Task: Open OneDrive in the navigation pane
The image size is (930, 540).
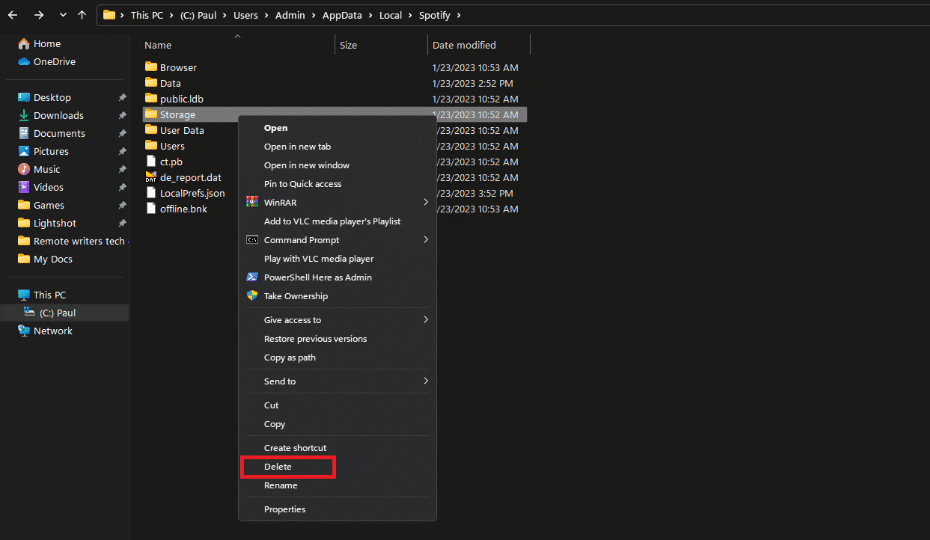Action: click(47, 62)
